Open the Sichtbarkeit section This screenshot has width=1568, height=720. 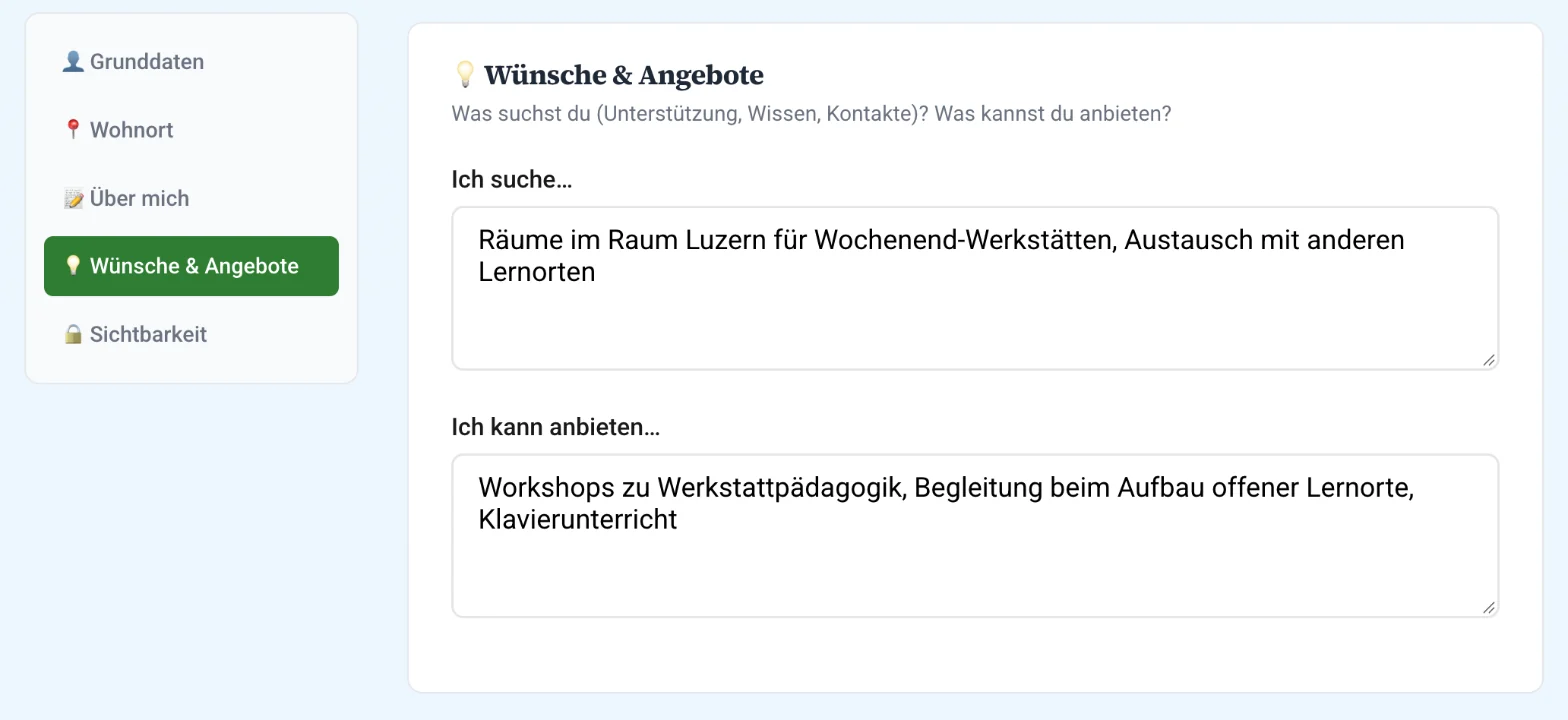[x=191, y=334]
